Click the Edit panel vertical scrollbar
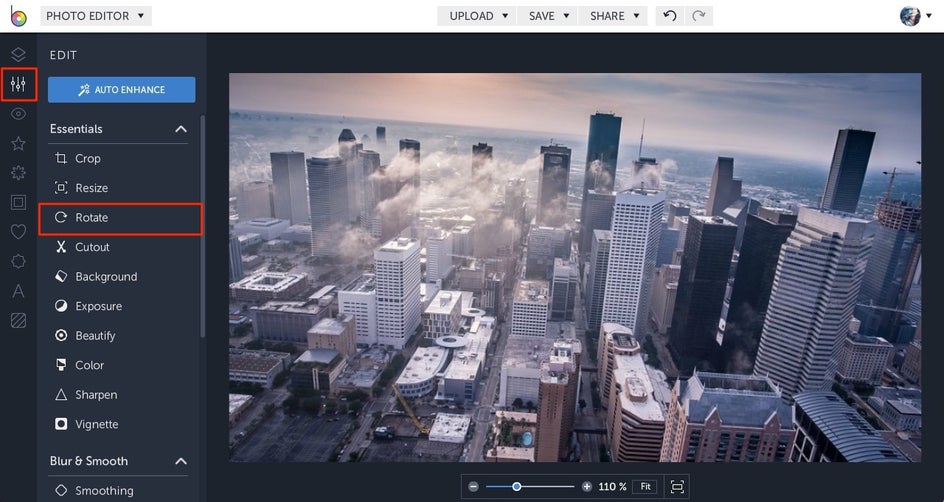 click(203, 226)
